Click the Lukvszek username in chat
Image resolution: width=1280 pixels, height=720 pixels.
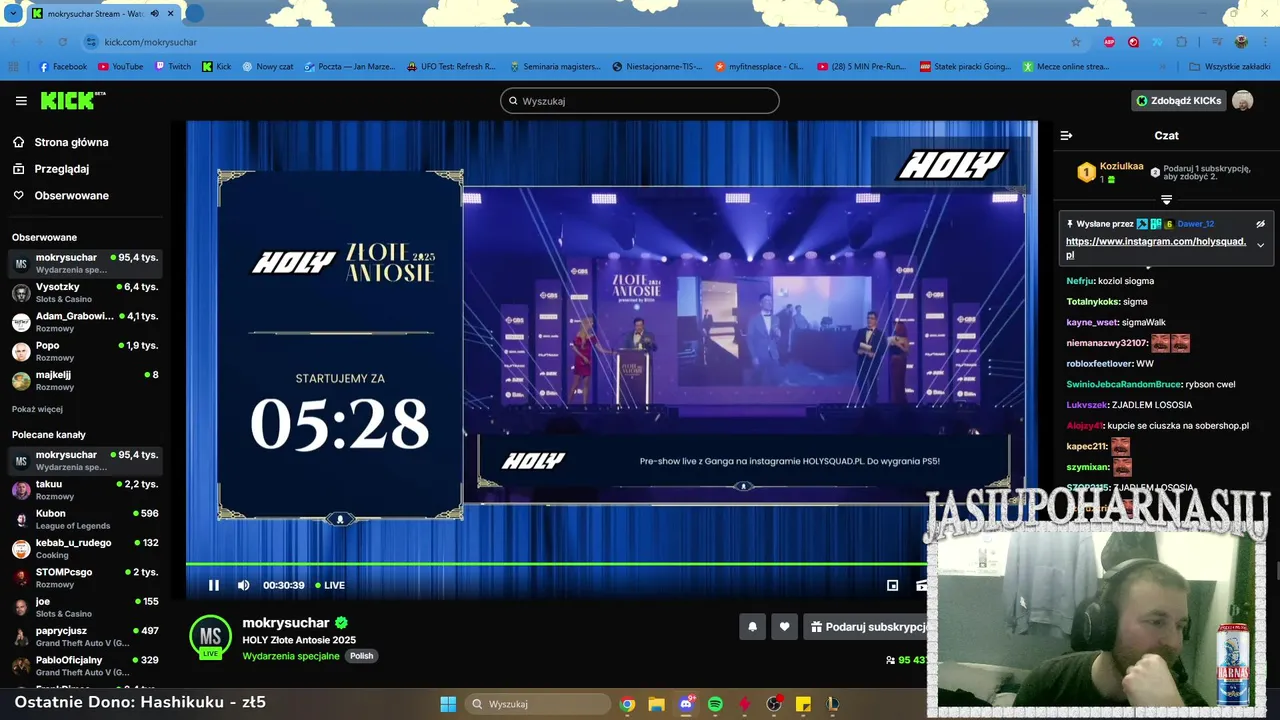click(x=1087, y=405)
